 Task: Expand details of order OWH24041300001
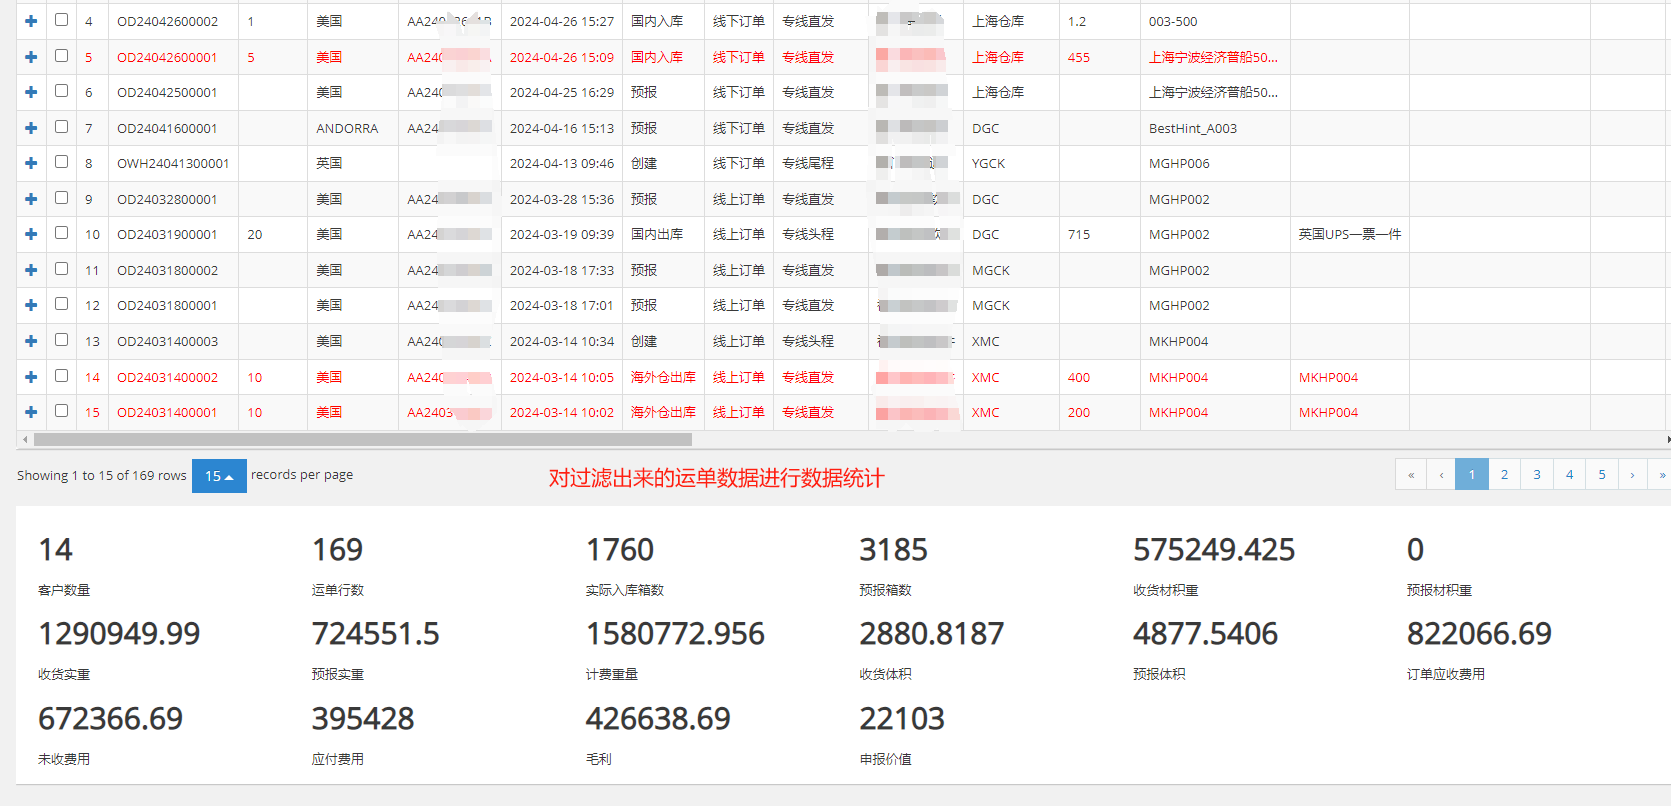click(x=31, y=163)
